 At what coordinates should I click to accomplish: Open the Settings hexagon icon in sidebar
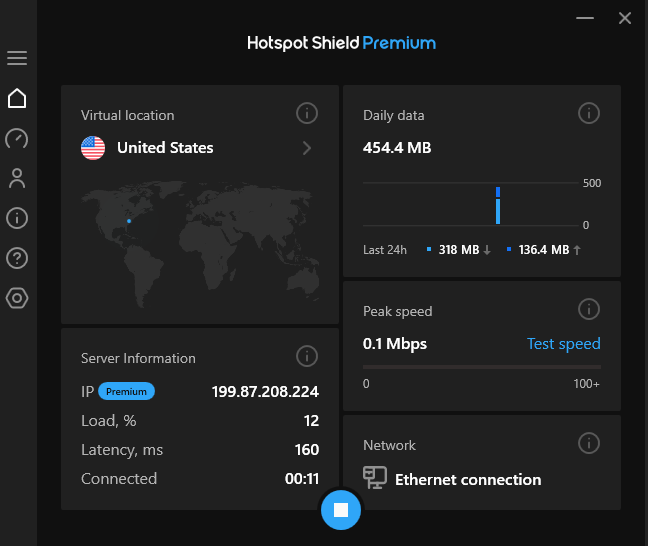pos(17,298)
